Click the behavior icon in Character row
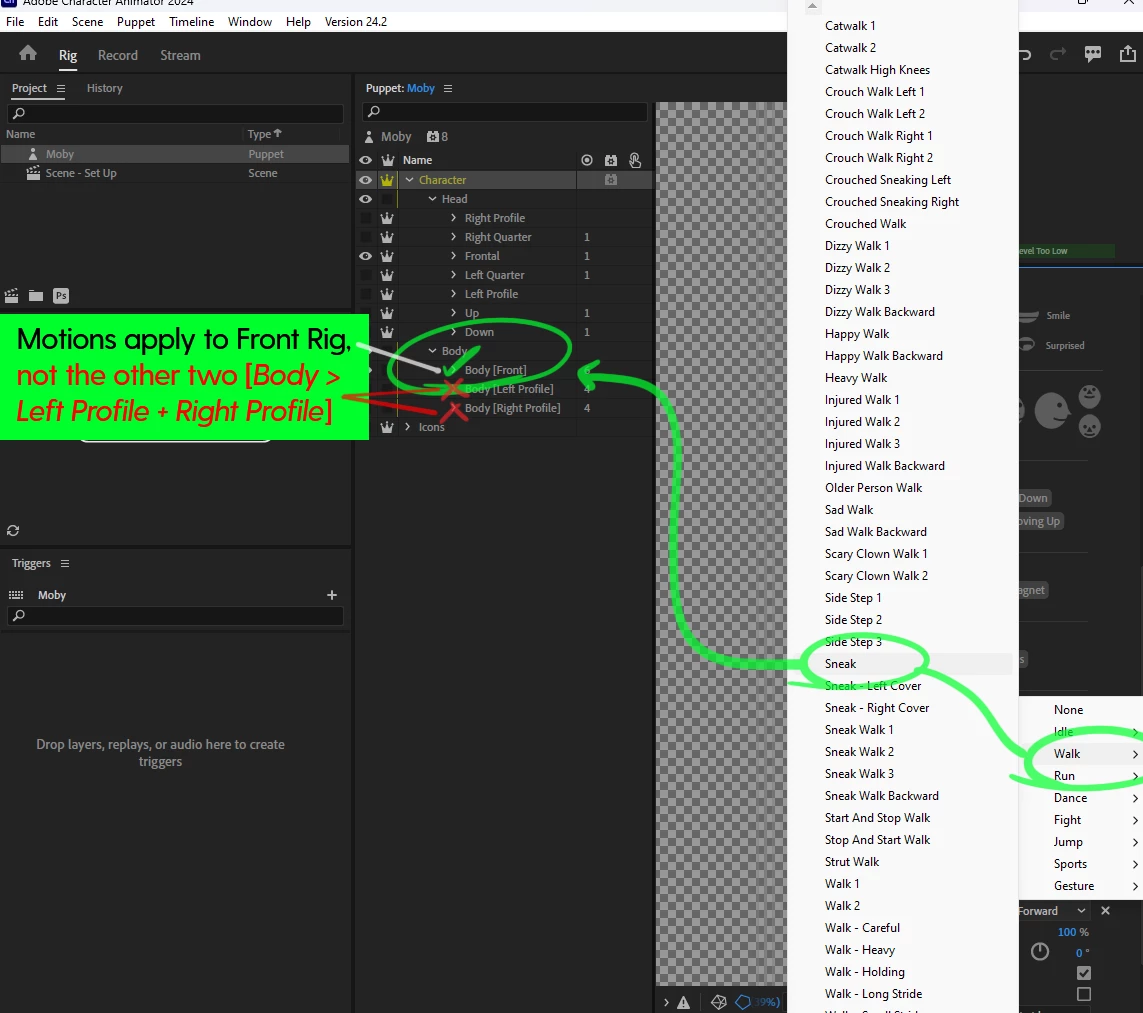The image size is (1143, 1013). [611, 179]
